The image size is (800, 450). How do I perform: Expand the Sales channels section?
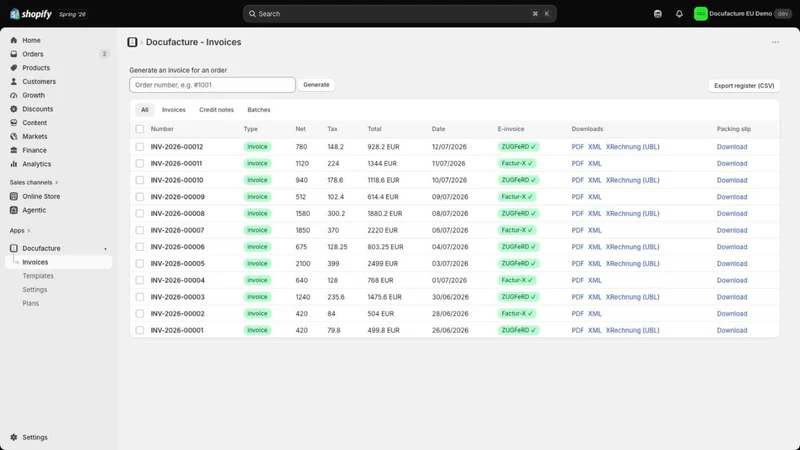click(34, 183)
